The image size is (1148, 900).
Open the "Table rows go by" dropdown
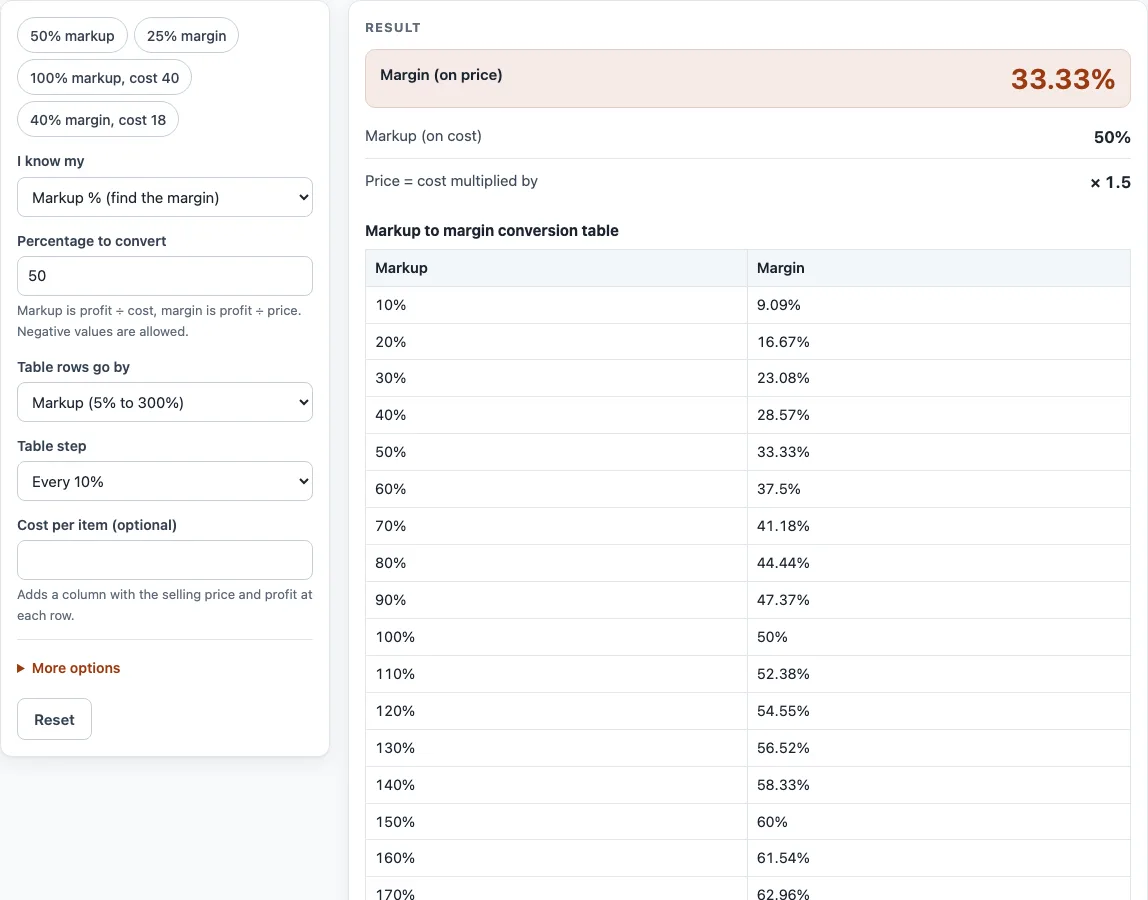tap(165, 403)
